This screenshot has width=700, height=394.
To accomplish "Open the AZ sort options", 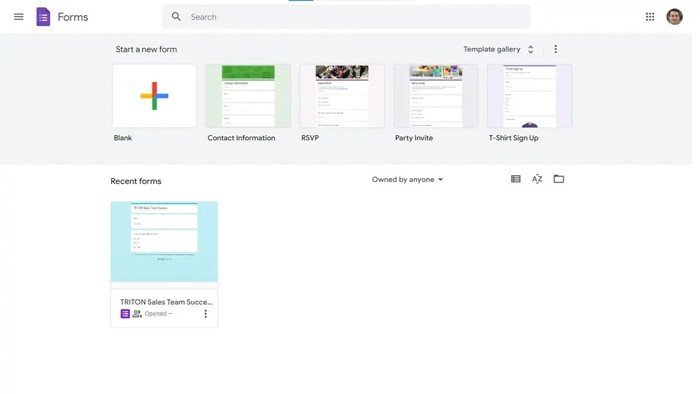I will pos(537,179).
